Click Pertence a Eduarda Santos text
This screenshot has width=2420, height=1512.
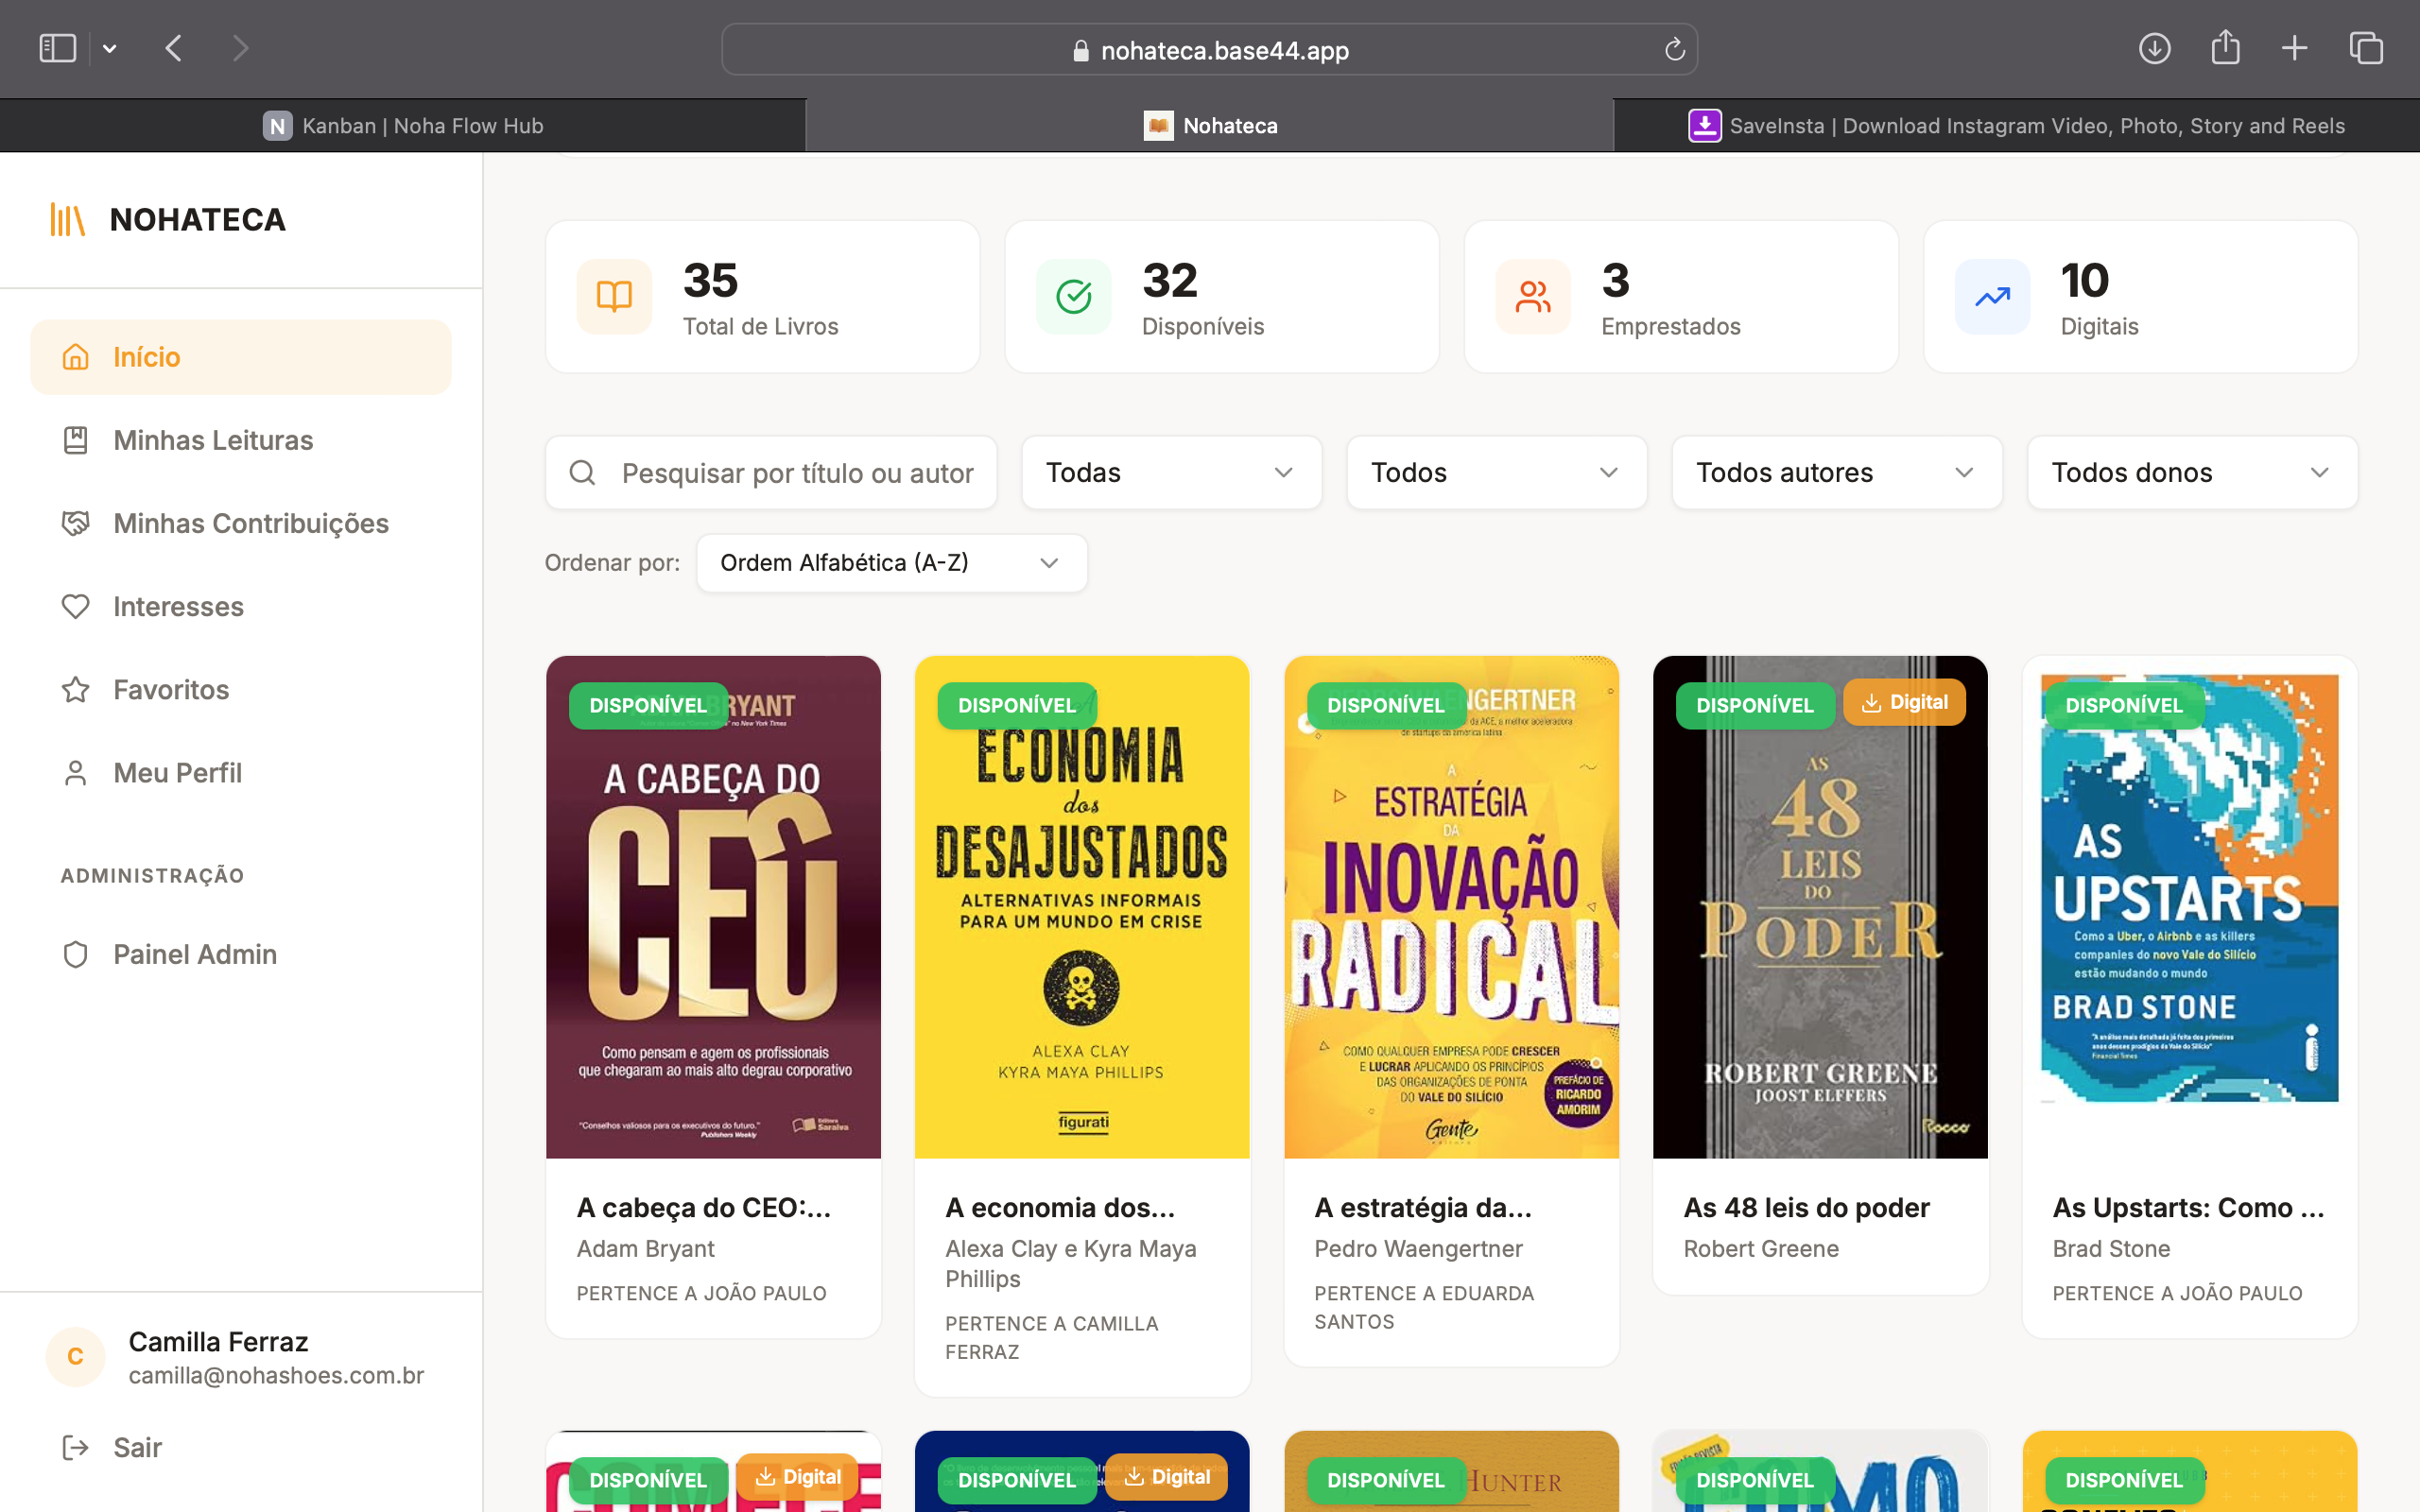[x=1424, y=1307]
